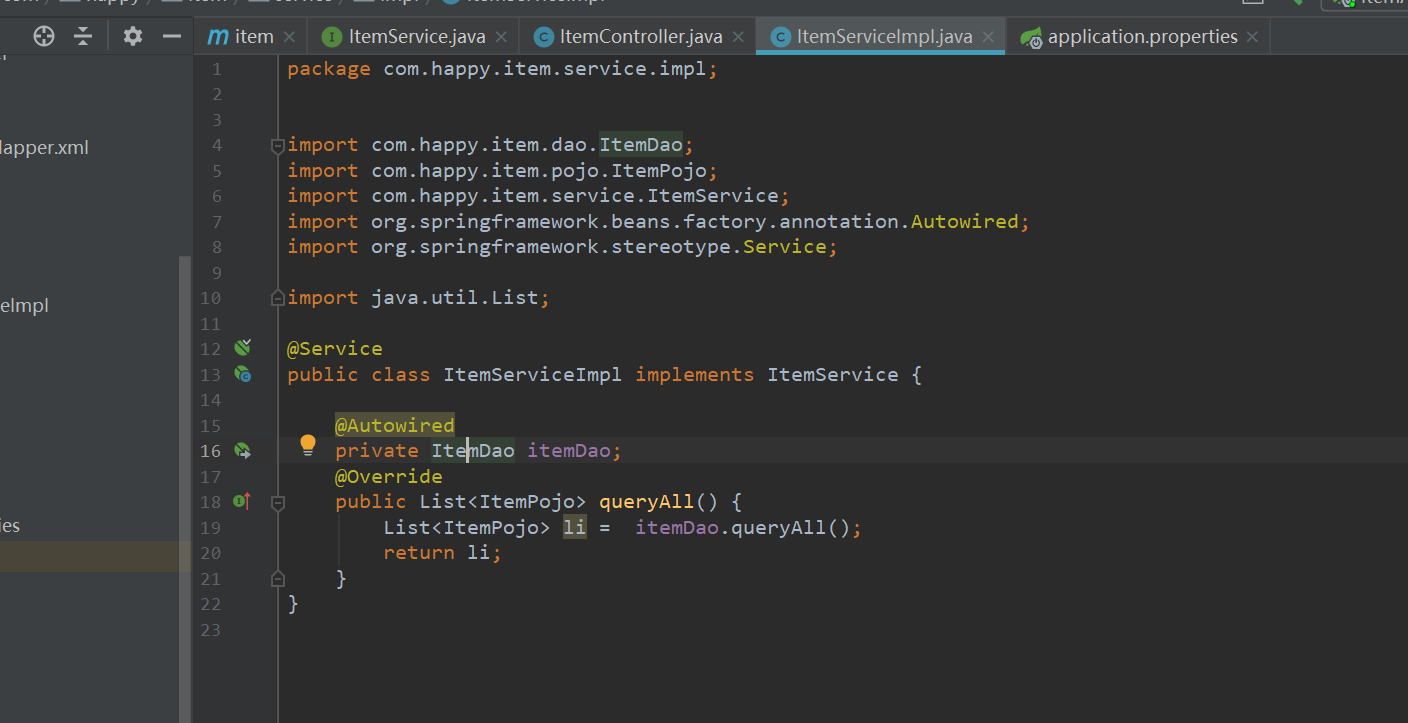The width and height of the screenshot is (1408, 723).
Task: Click autowired dependency gutter icon on line 16
Action: click(x=242, y=451)
